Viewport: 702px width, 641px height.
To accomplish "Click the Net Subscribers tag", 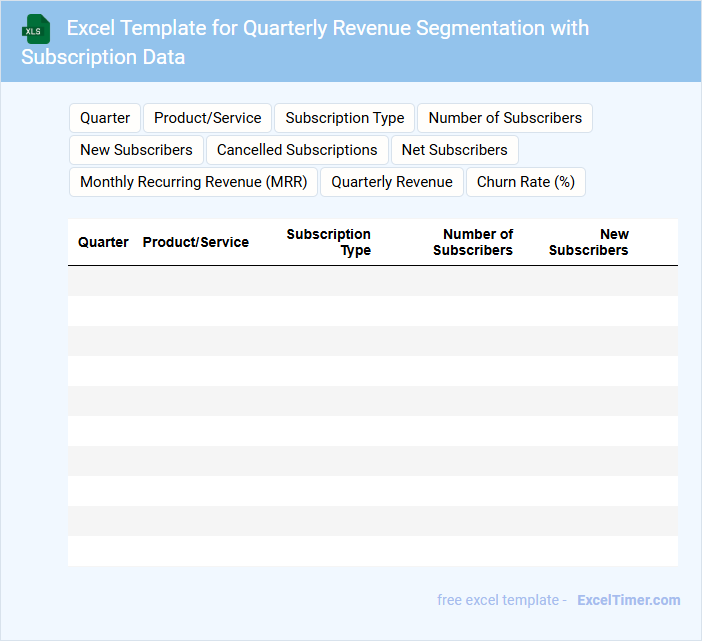I will pyautogui.click(x=454, y=150).
